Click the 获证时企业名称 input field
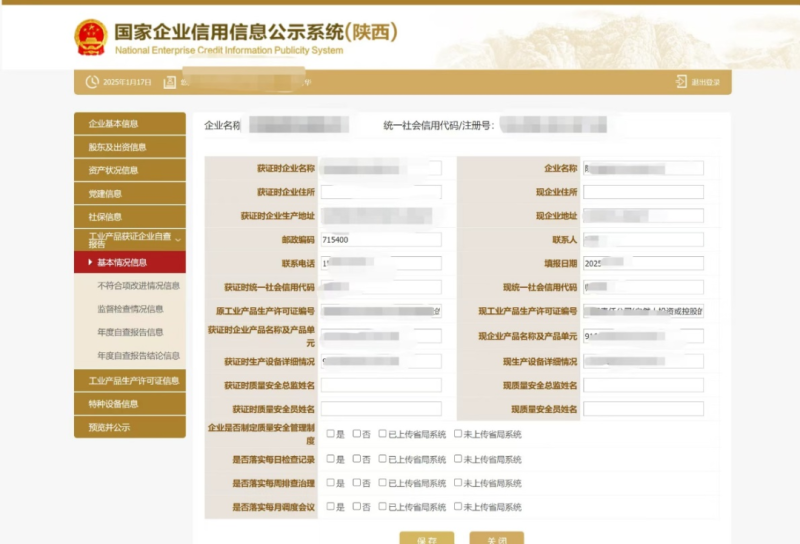 [381, 168]
